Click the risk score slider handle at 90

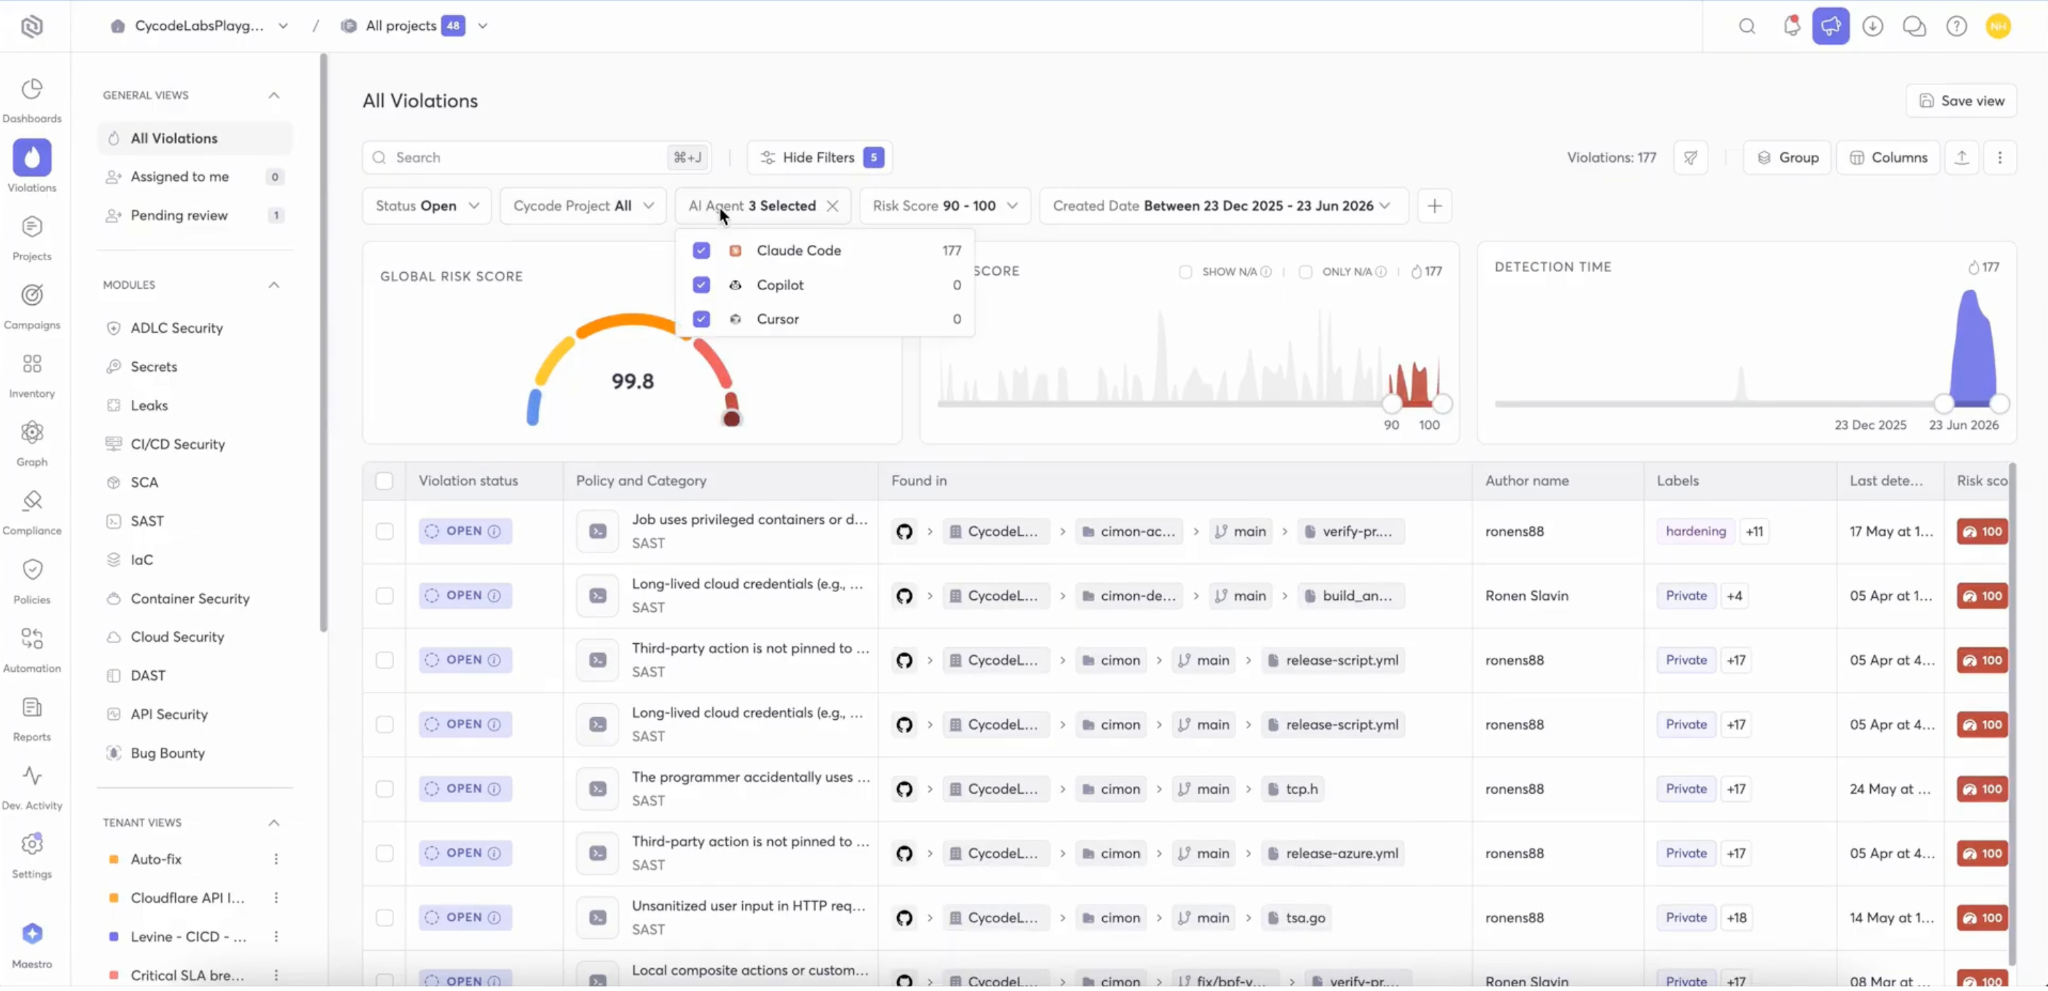[x=1391, y=404]
